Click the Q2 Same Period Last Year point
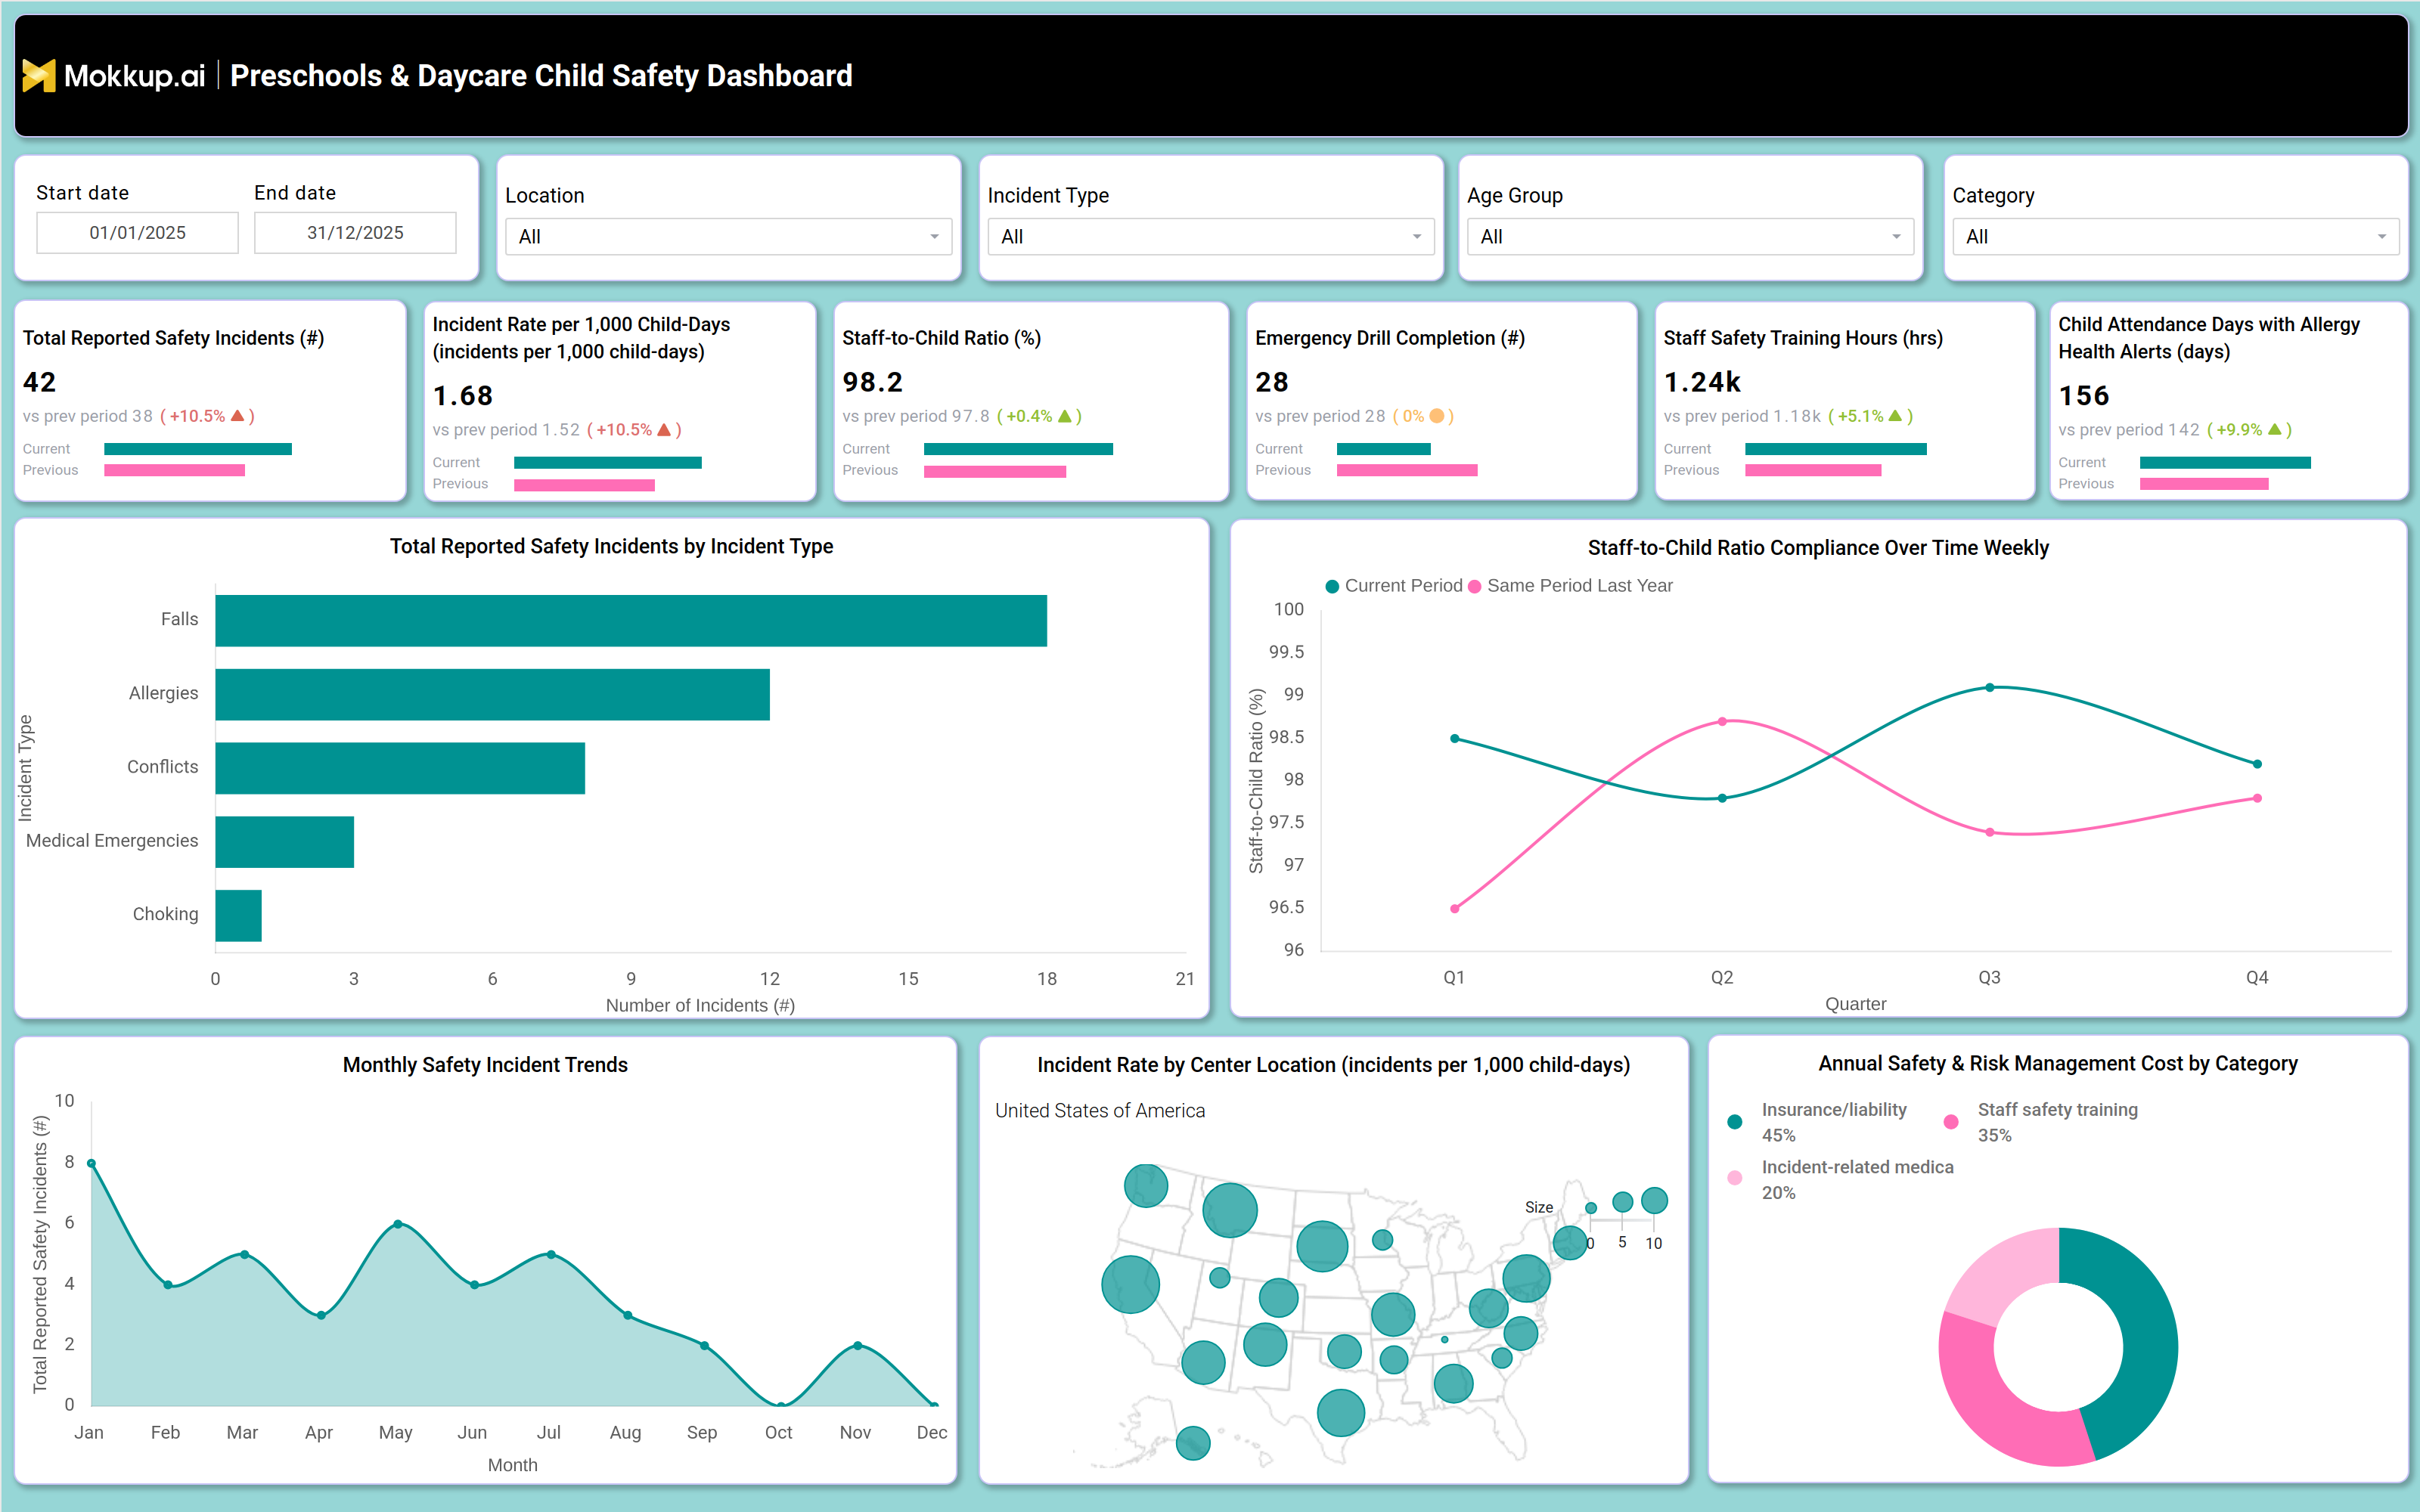Image resolution: width=2420 pixels, height=1512 pixels. click(x=1722, y=721)
